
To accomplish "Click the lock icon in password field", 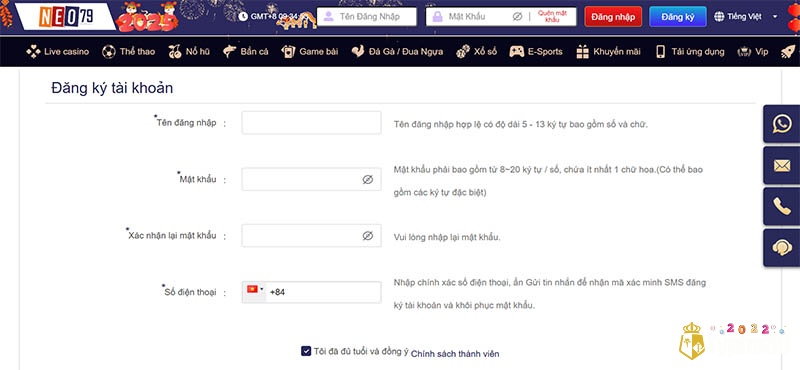I will [437, 16].
